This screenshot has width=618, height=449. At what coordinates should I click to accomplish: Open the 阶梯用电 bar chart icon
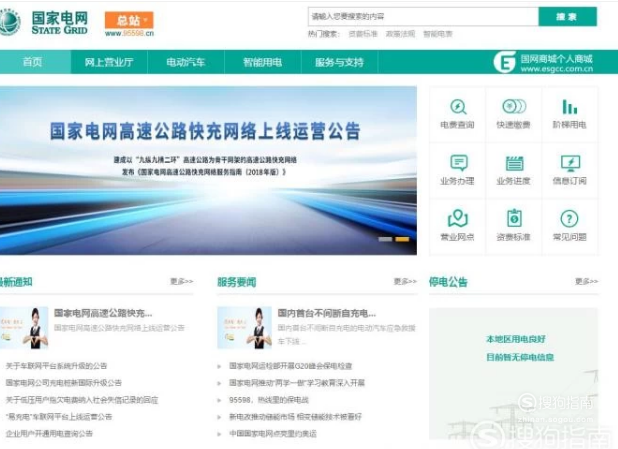(x=570, y=107)
